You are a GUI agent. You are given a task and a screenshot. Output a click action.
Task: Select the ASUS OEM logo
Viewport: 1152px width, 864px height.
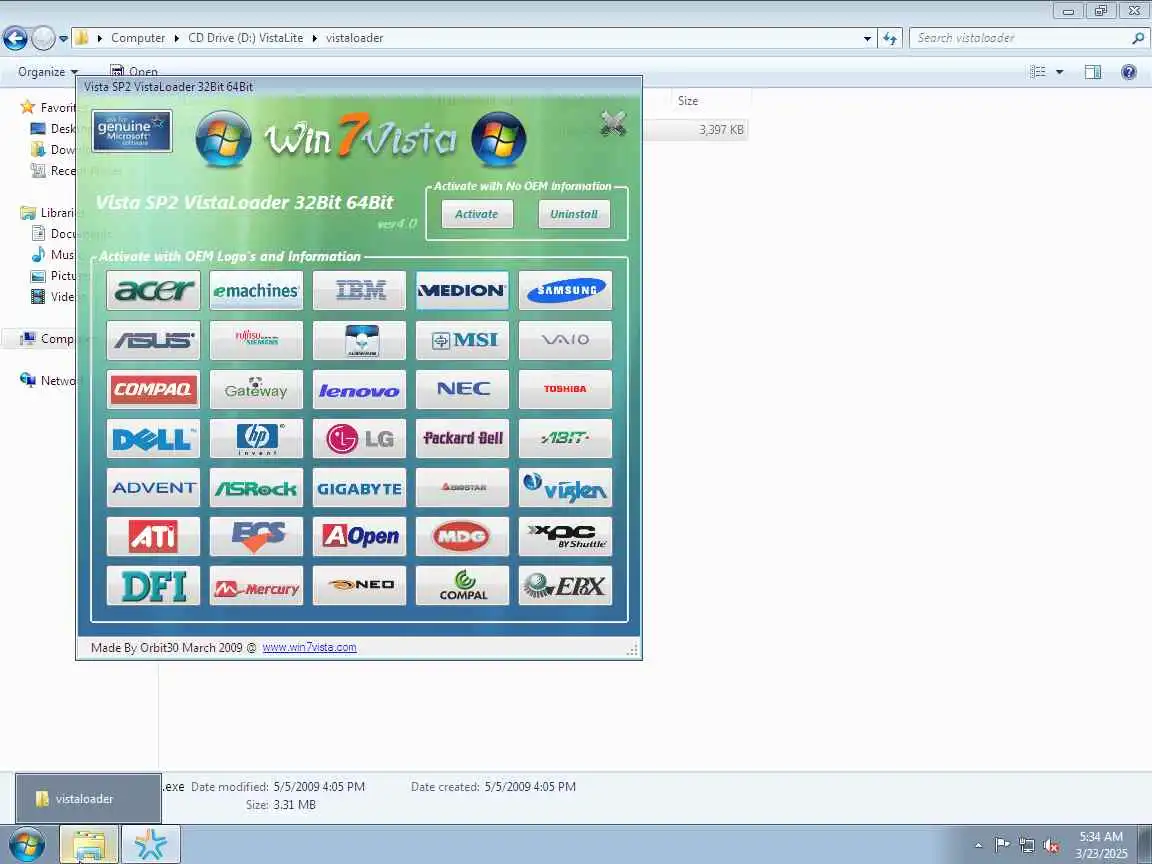point(153,340)
